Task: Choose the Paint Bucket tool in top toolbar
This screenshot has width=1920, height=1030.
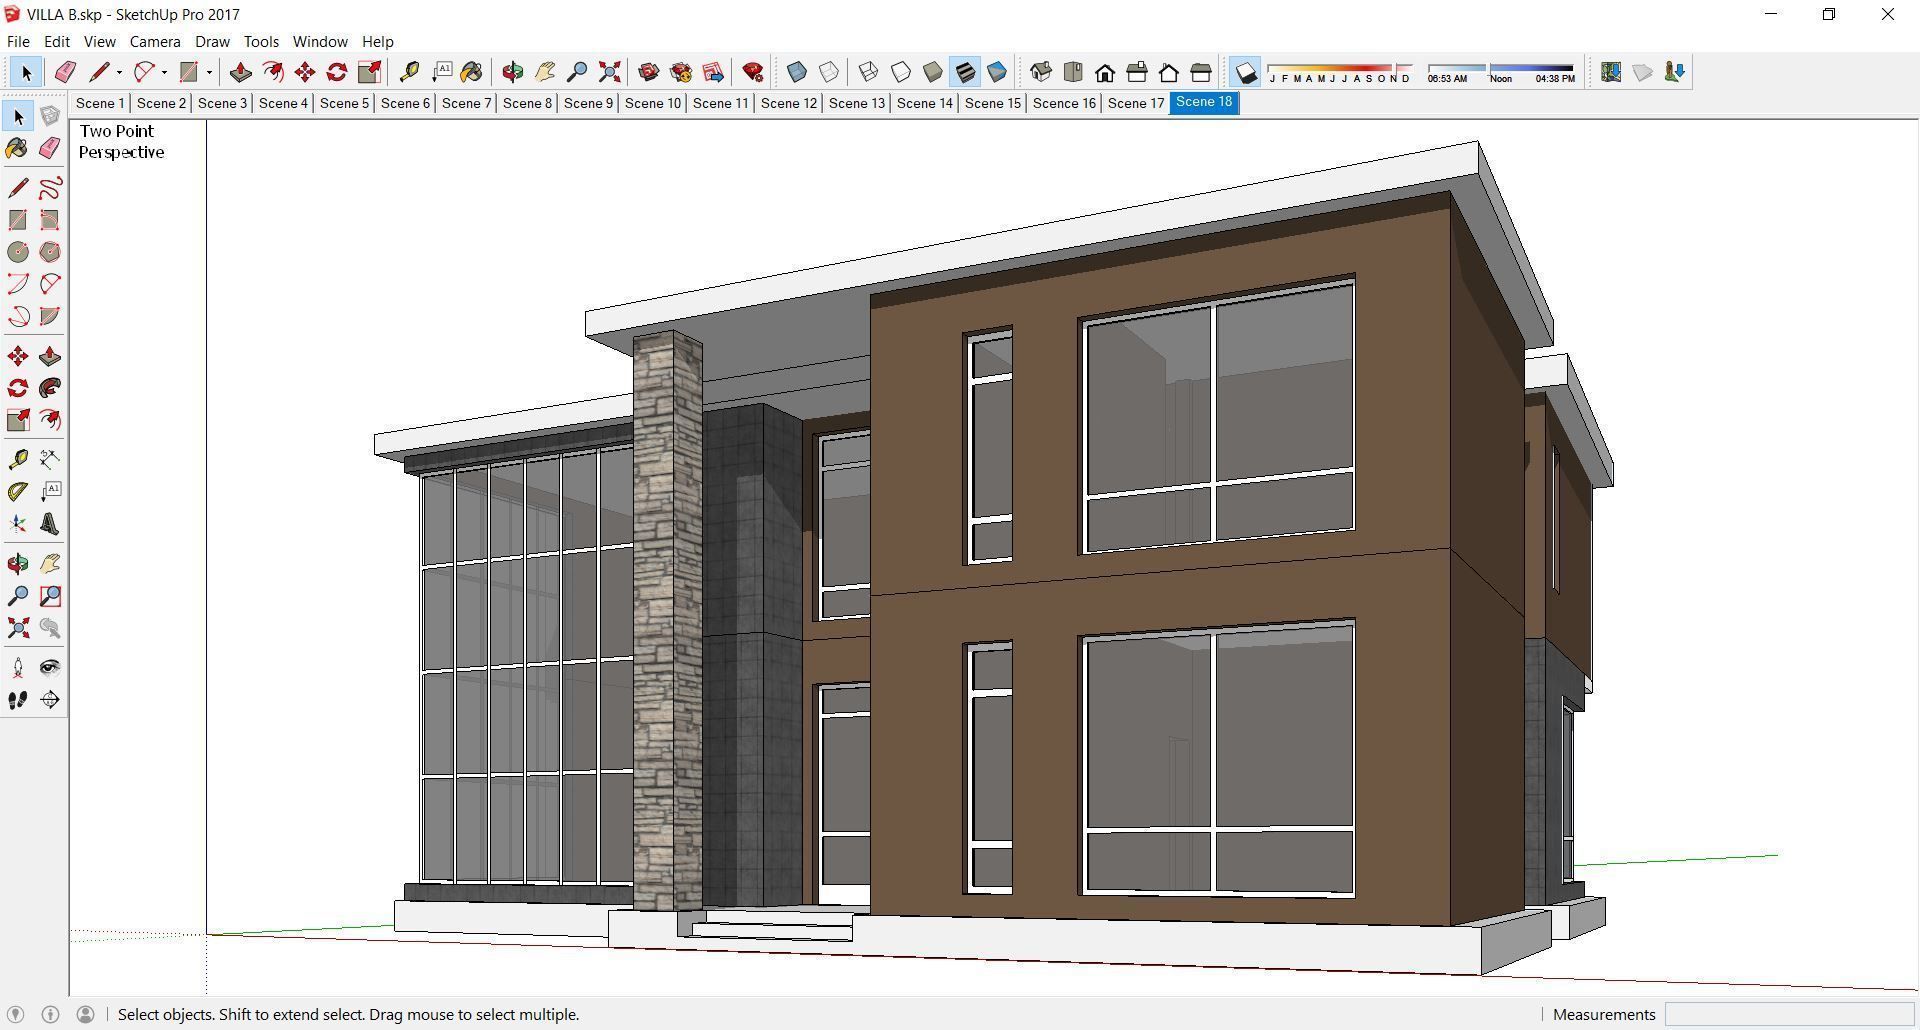Action: [x=472, y=72]
